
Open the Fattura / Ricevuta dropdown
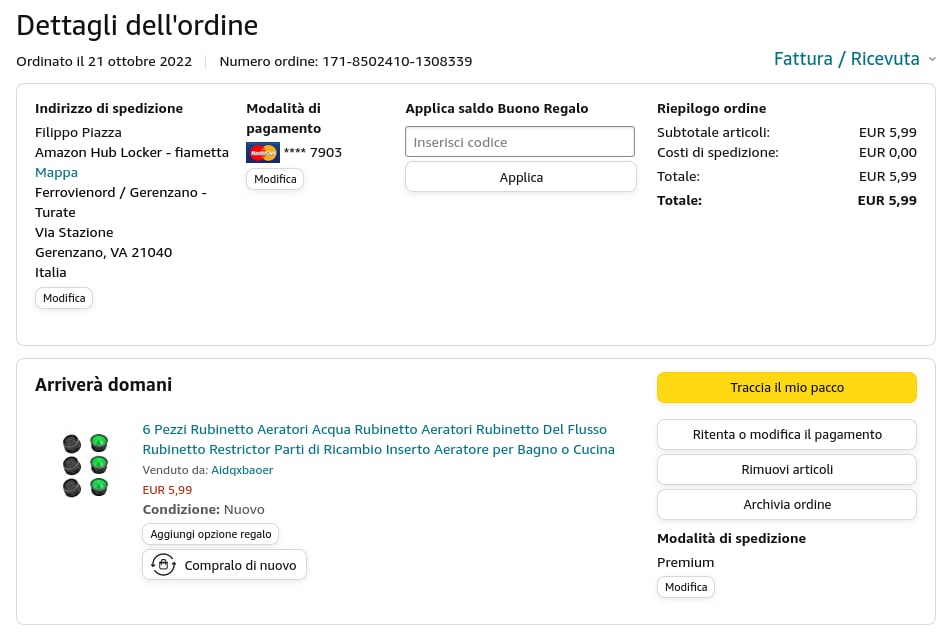click(x=846, y=59)
